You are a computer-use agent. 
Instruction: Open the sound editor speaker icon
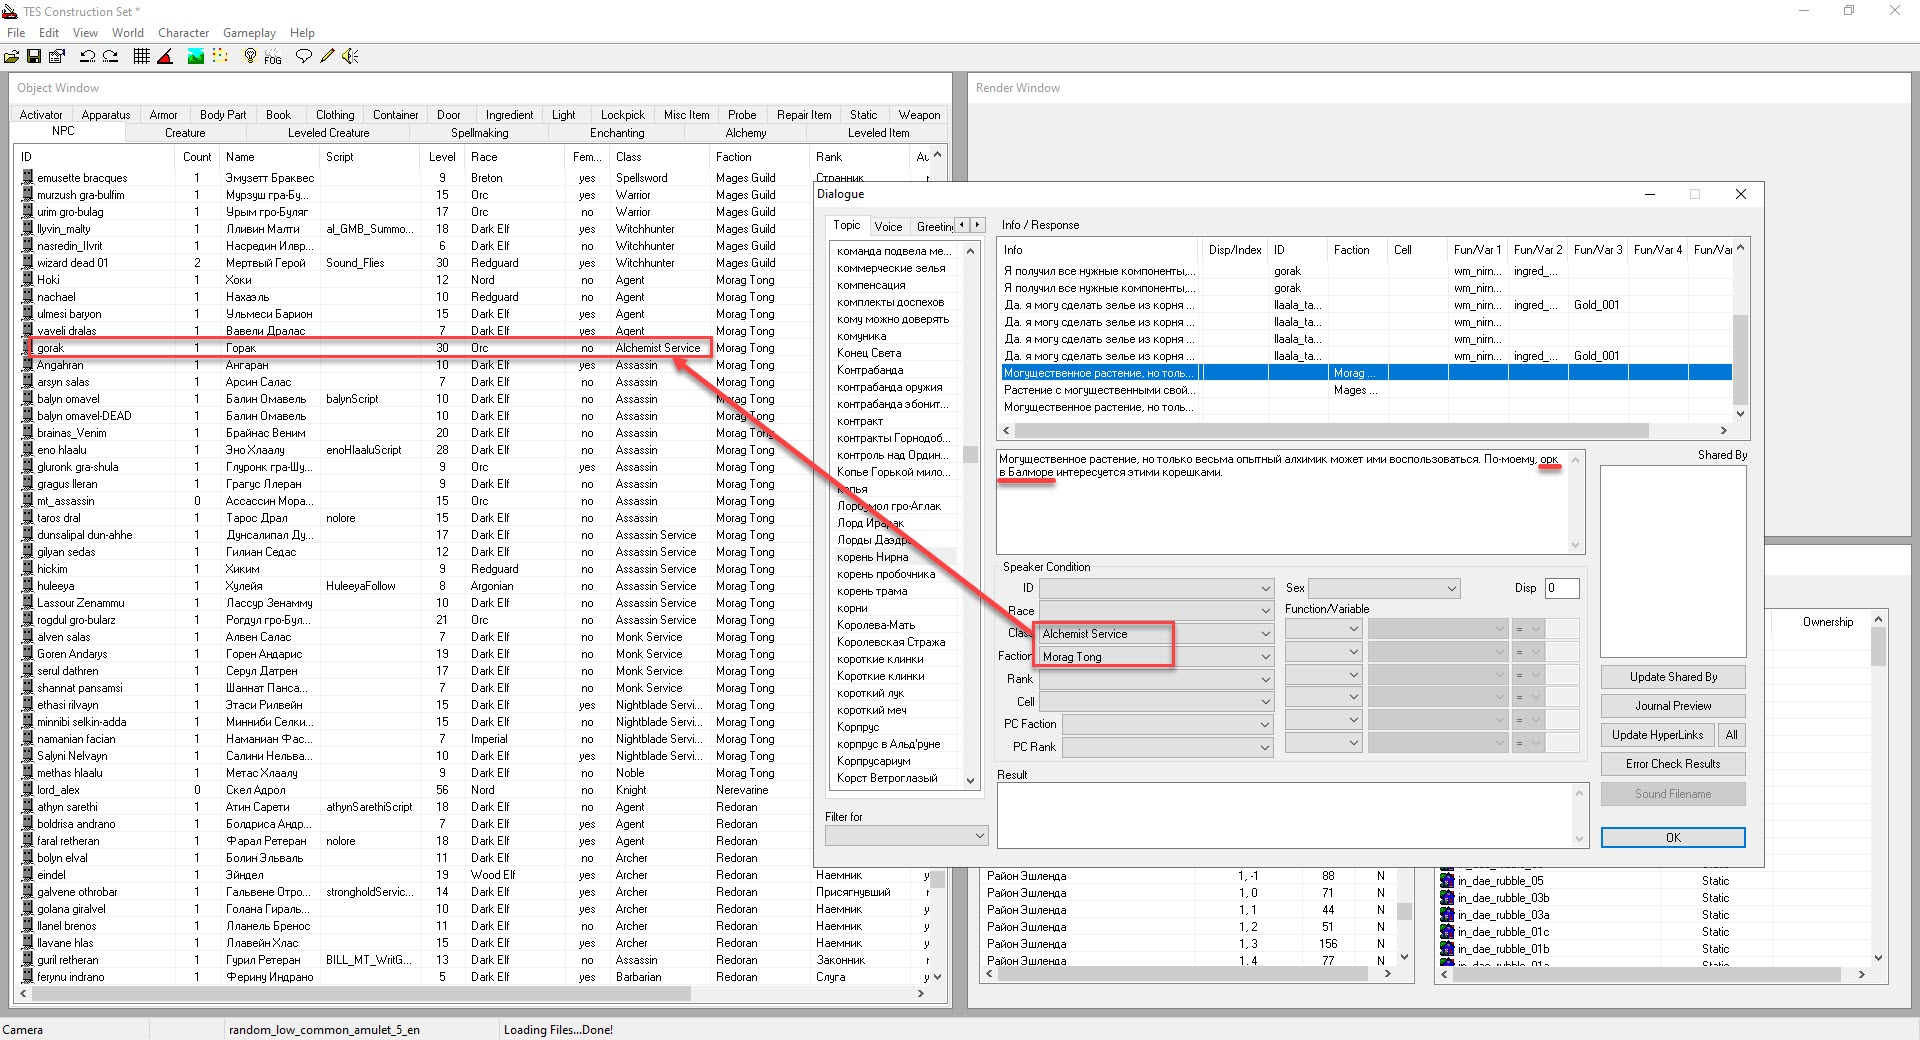tap(350, 56)
